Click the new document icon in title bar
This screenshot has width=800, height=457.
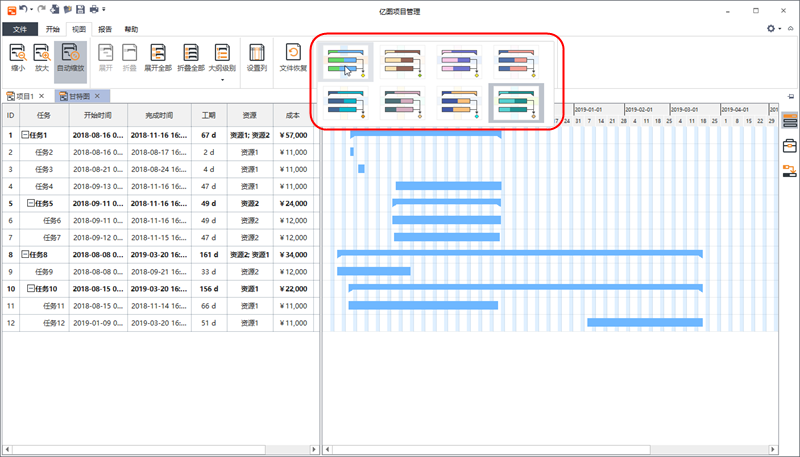[55, 9]
